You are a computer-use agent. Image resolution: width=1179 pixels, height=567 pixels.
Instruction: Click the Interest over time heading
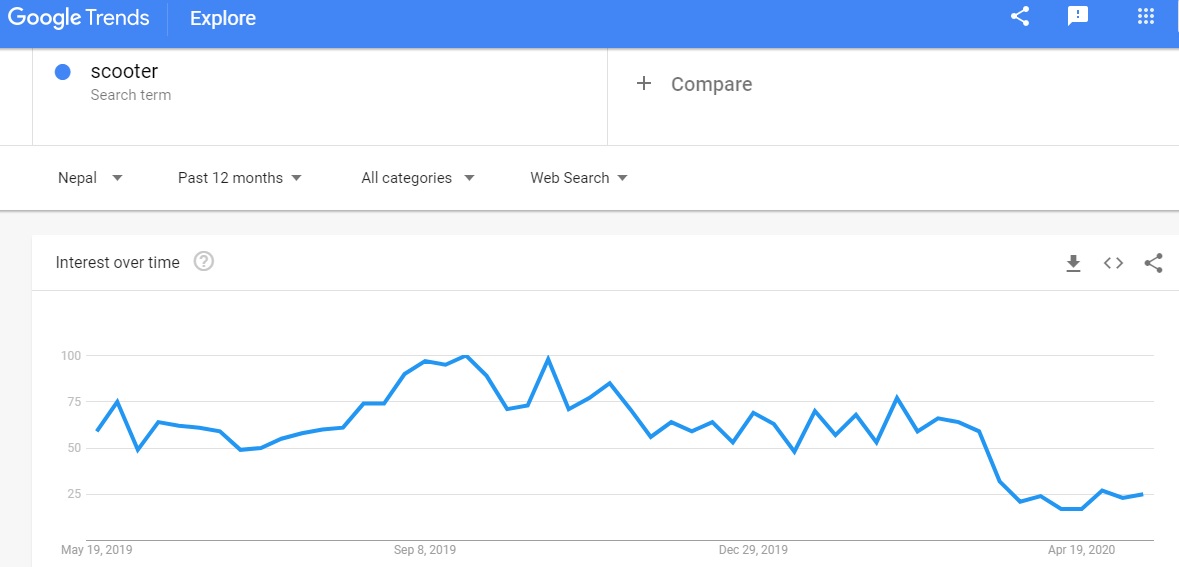point(118,263)
